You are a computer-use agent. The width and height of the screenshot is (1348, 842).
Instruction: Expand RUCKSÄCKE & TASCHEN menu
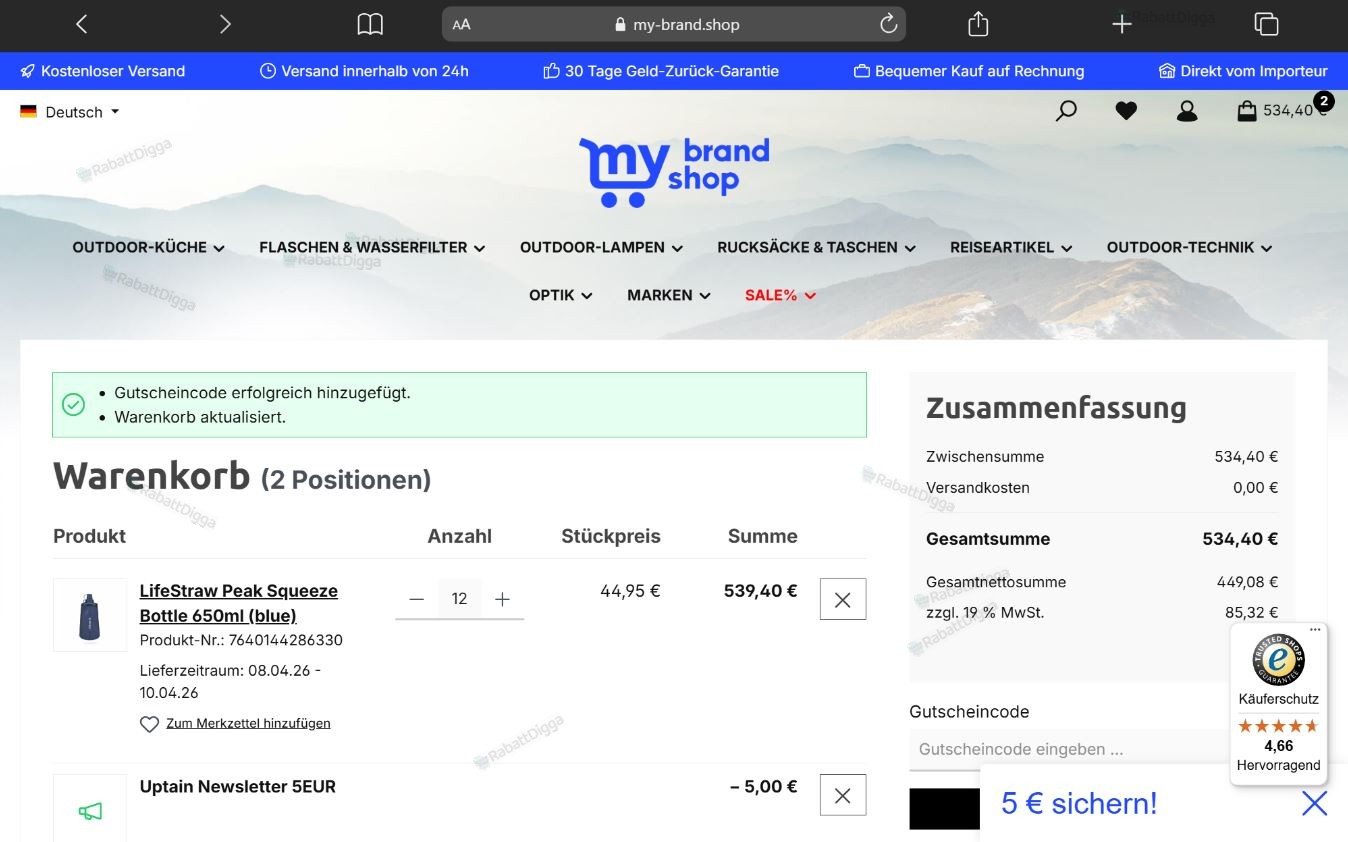coord(816,247)
